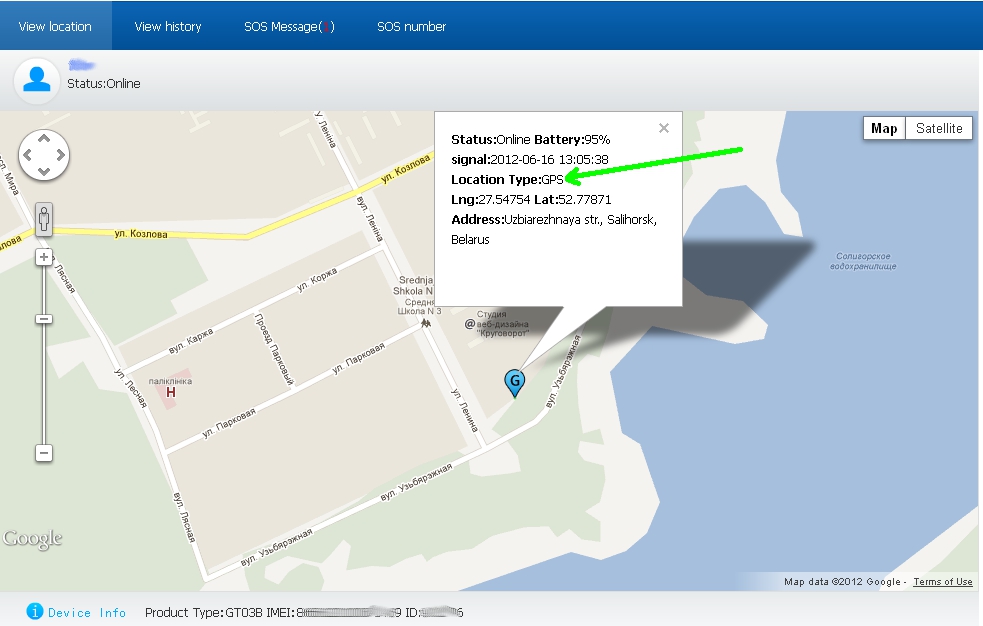Image resolution: width=983 pixels, height=626 pixels.
Task: Close the location info popup
Action: pos(663,128)
